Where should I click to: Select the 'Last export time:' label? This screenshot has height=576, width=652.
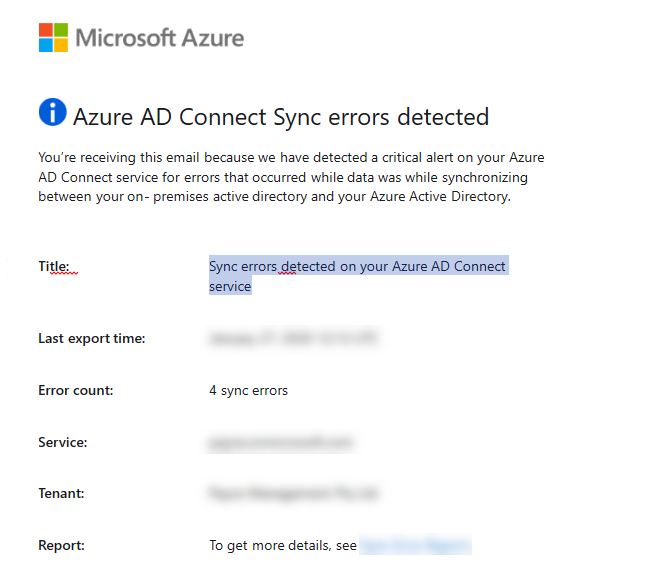[92, 338]
